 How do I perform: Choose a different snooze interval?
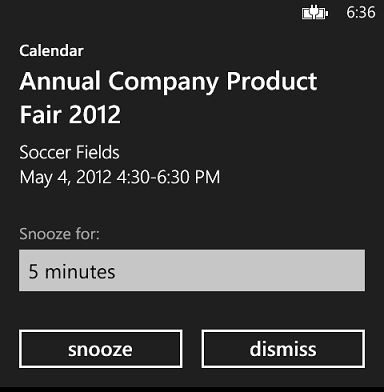coord(192,270)
